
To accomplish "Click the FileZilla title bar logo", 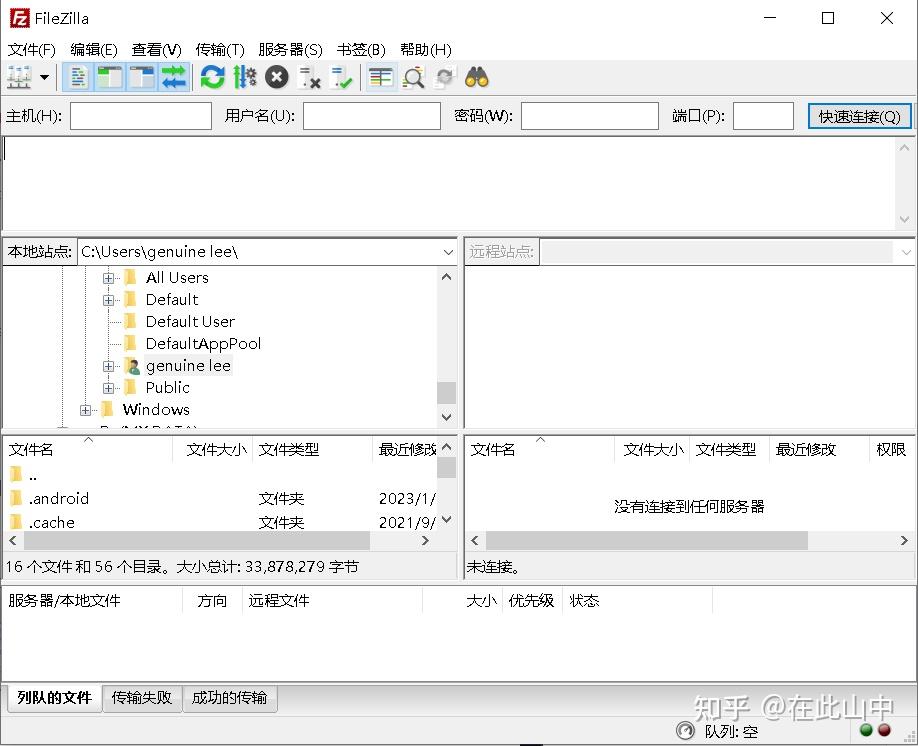I will click(19, 18).
